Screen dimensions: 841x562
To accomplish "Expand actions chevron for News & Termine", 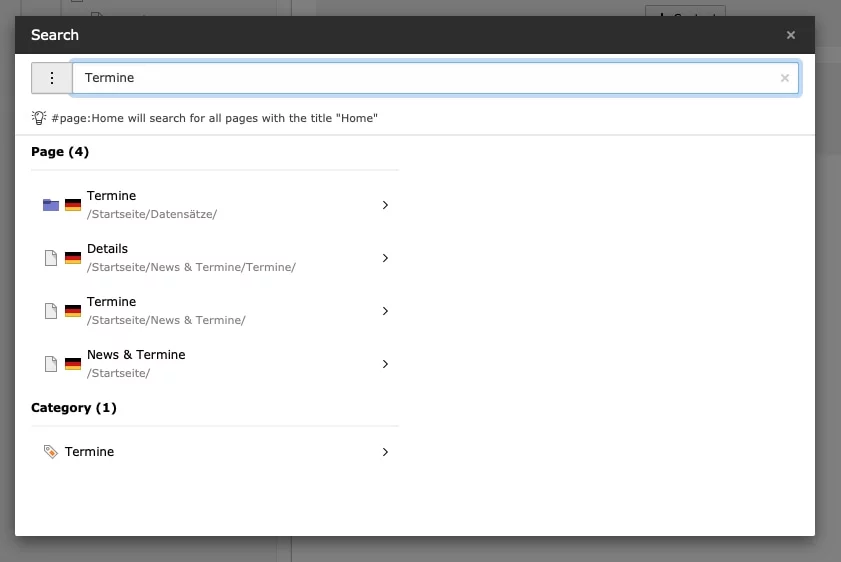I will [385, 364].
